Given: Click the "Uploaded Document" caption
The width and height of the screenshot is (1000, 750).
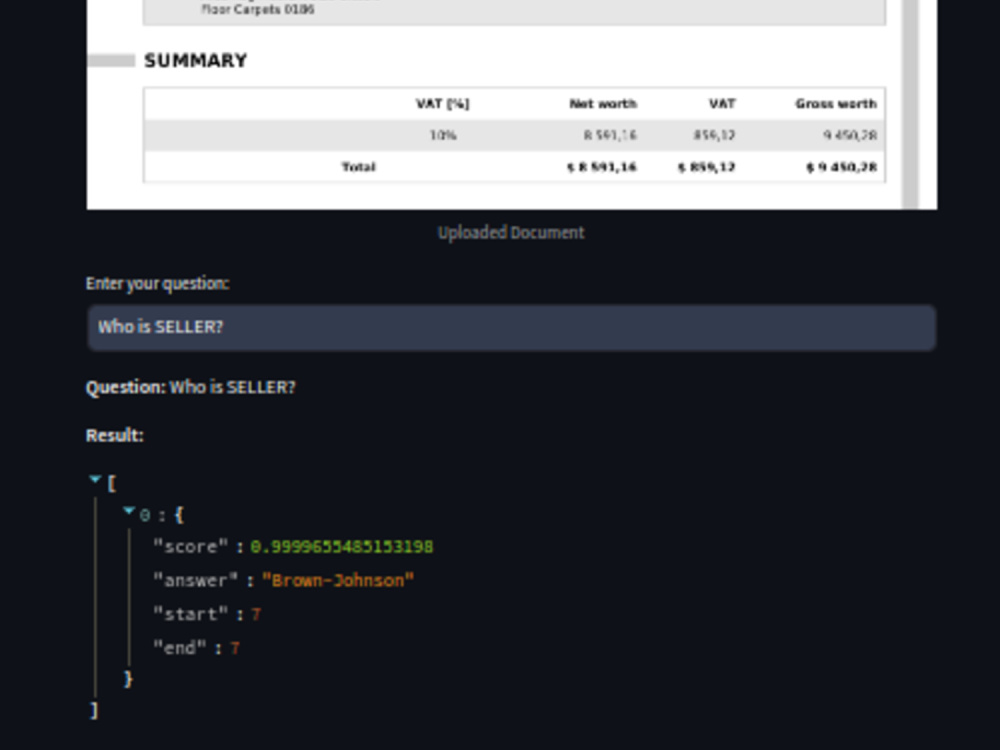Looking at the screenshot, I should pos(511,232).
